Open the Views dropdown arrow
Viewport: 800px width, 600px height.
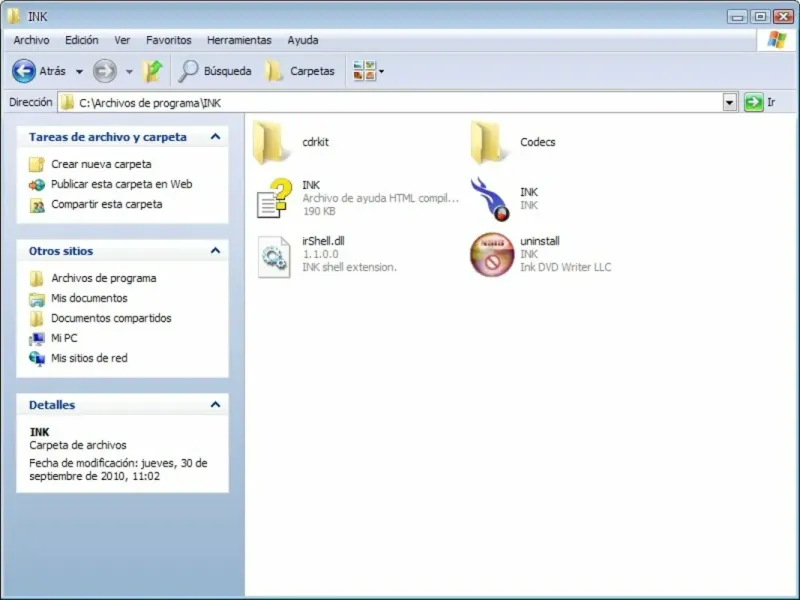coord(382,71)
